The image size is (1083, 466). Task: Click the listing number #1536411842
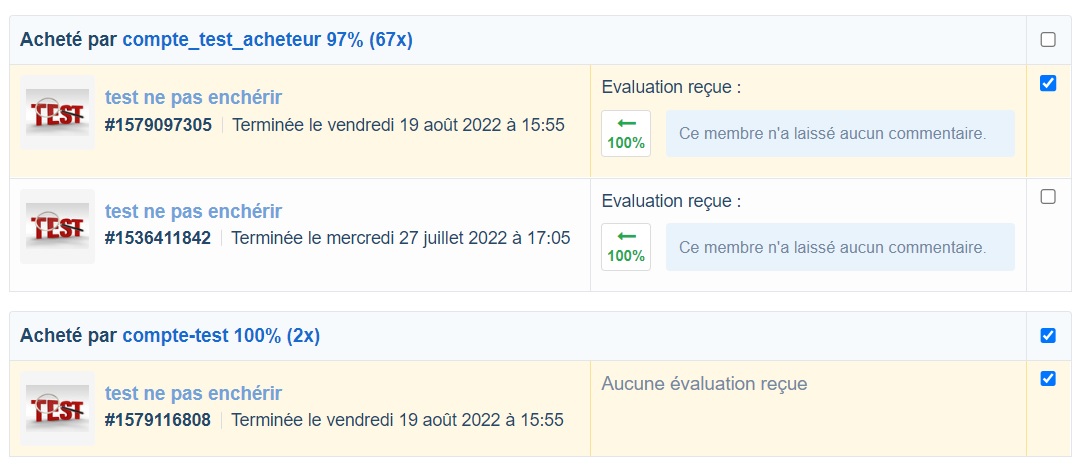158,238
